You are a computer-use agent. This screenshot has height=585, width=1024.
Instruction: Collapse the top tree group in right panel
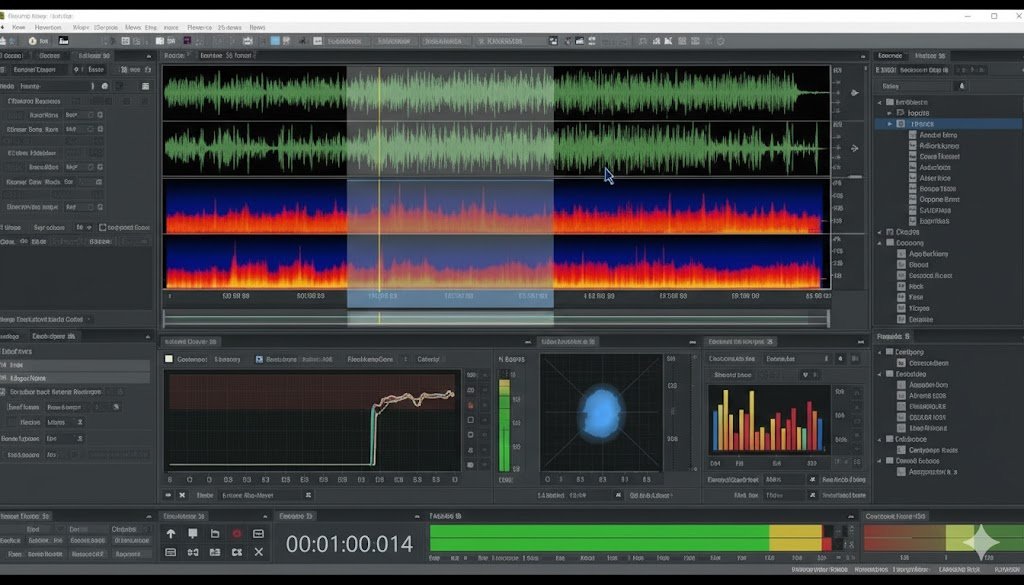click(x=880, y=102)
